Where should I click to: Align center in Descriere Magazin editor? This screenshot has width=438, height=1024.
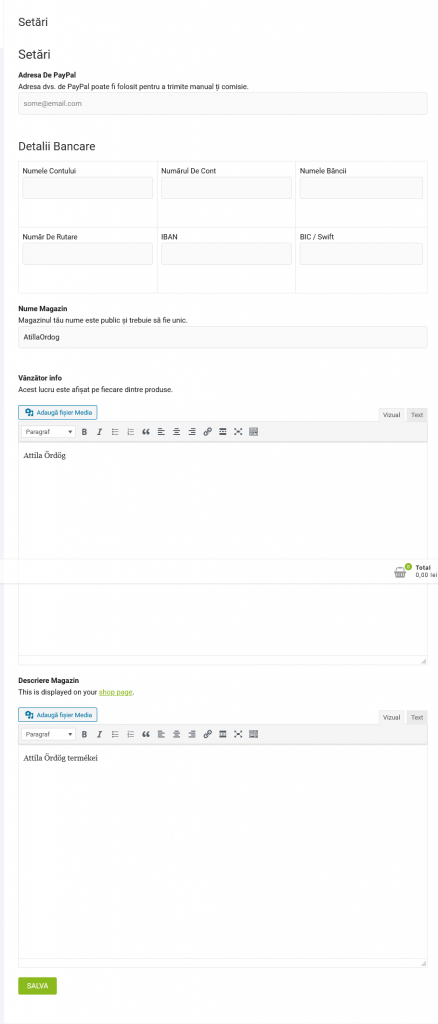[176, 734]
